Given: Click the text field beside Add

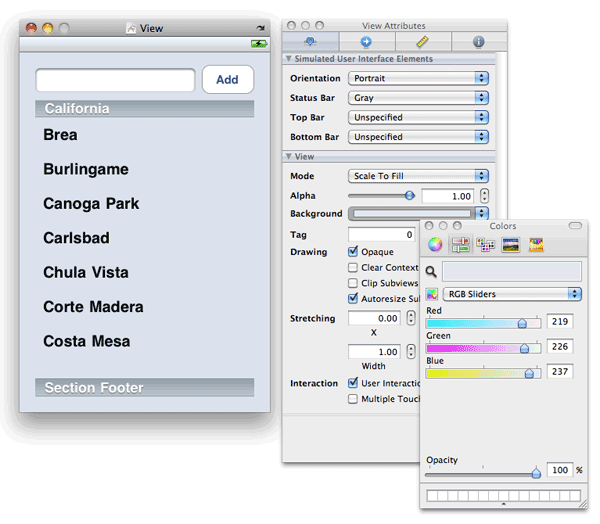Looking at the screenshot, I should click(x=115, y=80).
